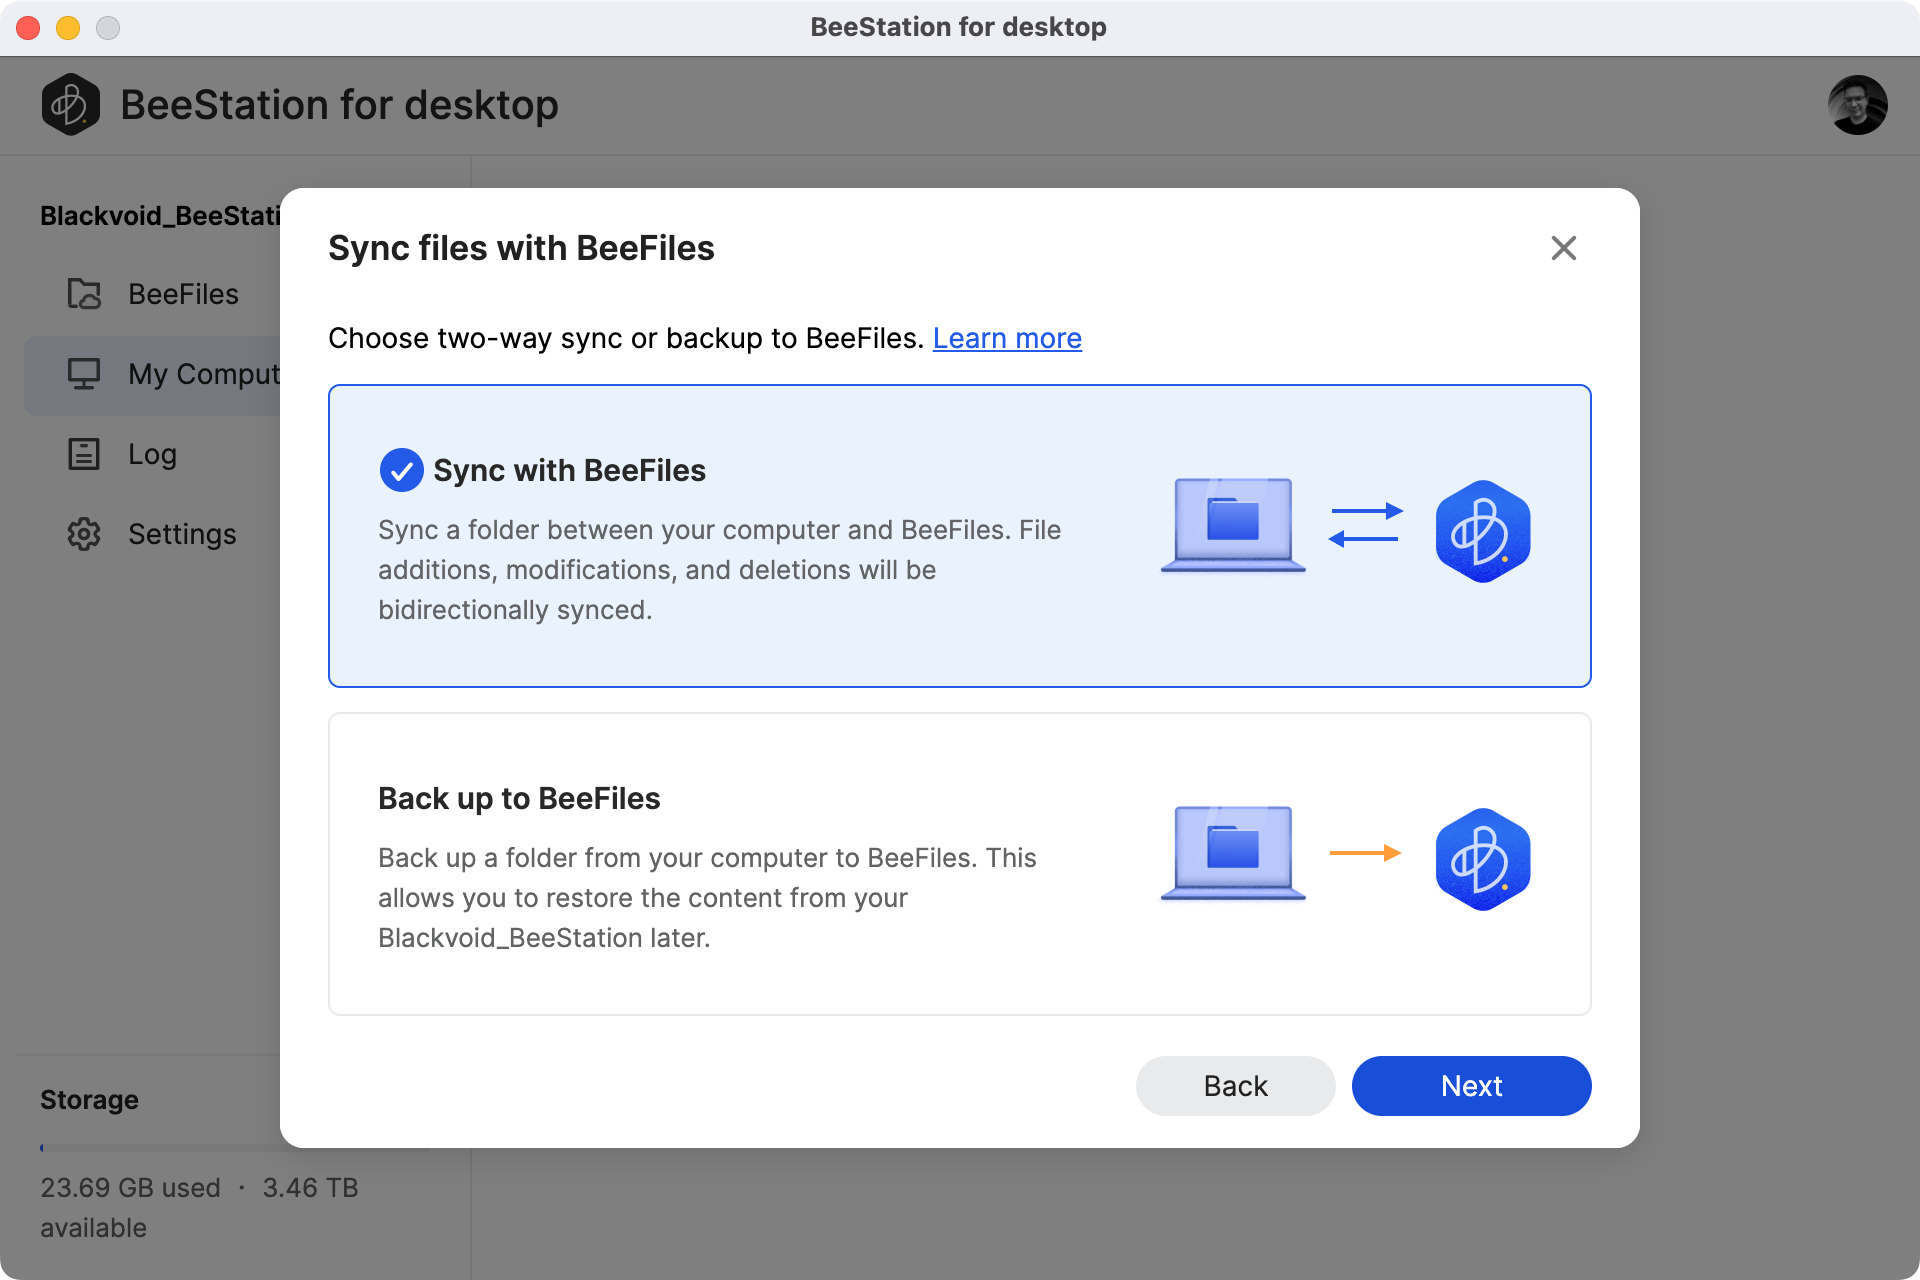The width and height of the screenshot is (1920, 1280).
Task: Click the laptop illustration in the Sync card
Action: [x=1233, y=525]
